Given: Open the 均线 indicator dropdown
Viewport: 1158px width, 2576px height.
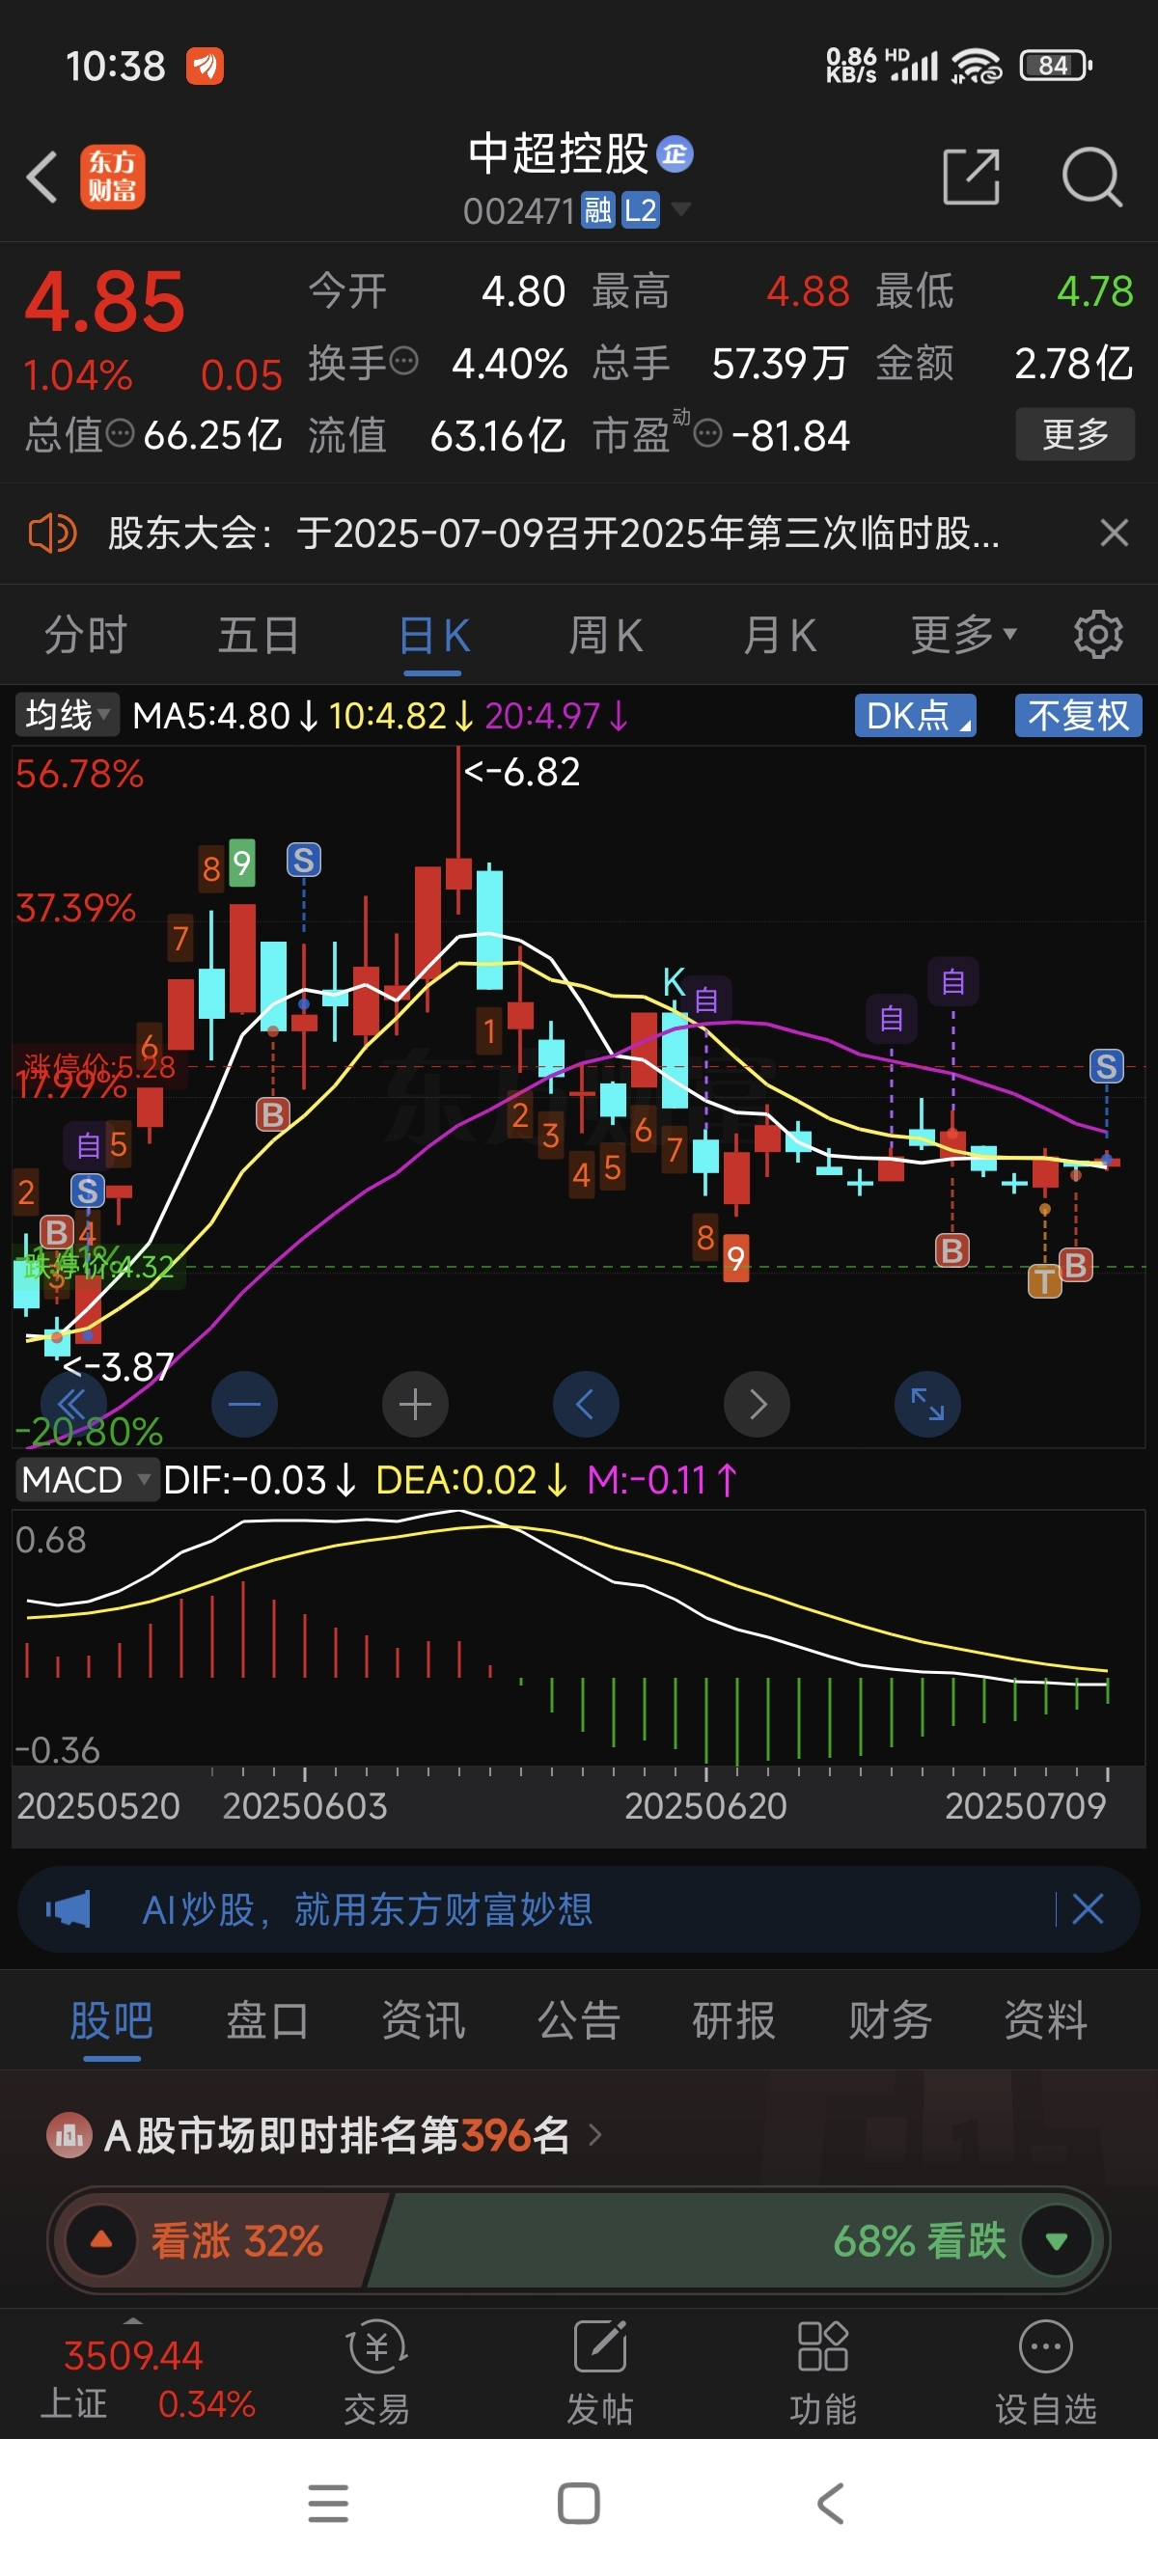Looking at the screenshot, I should tap(67, 715).
